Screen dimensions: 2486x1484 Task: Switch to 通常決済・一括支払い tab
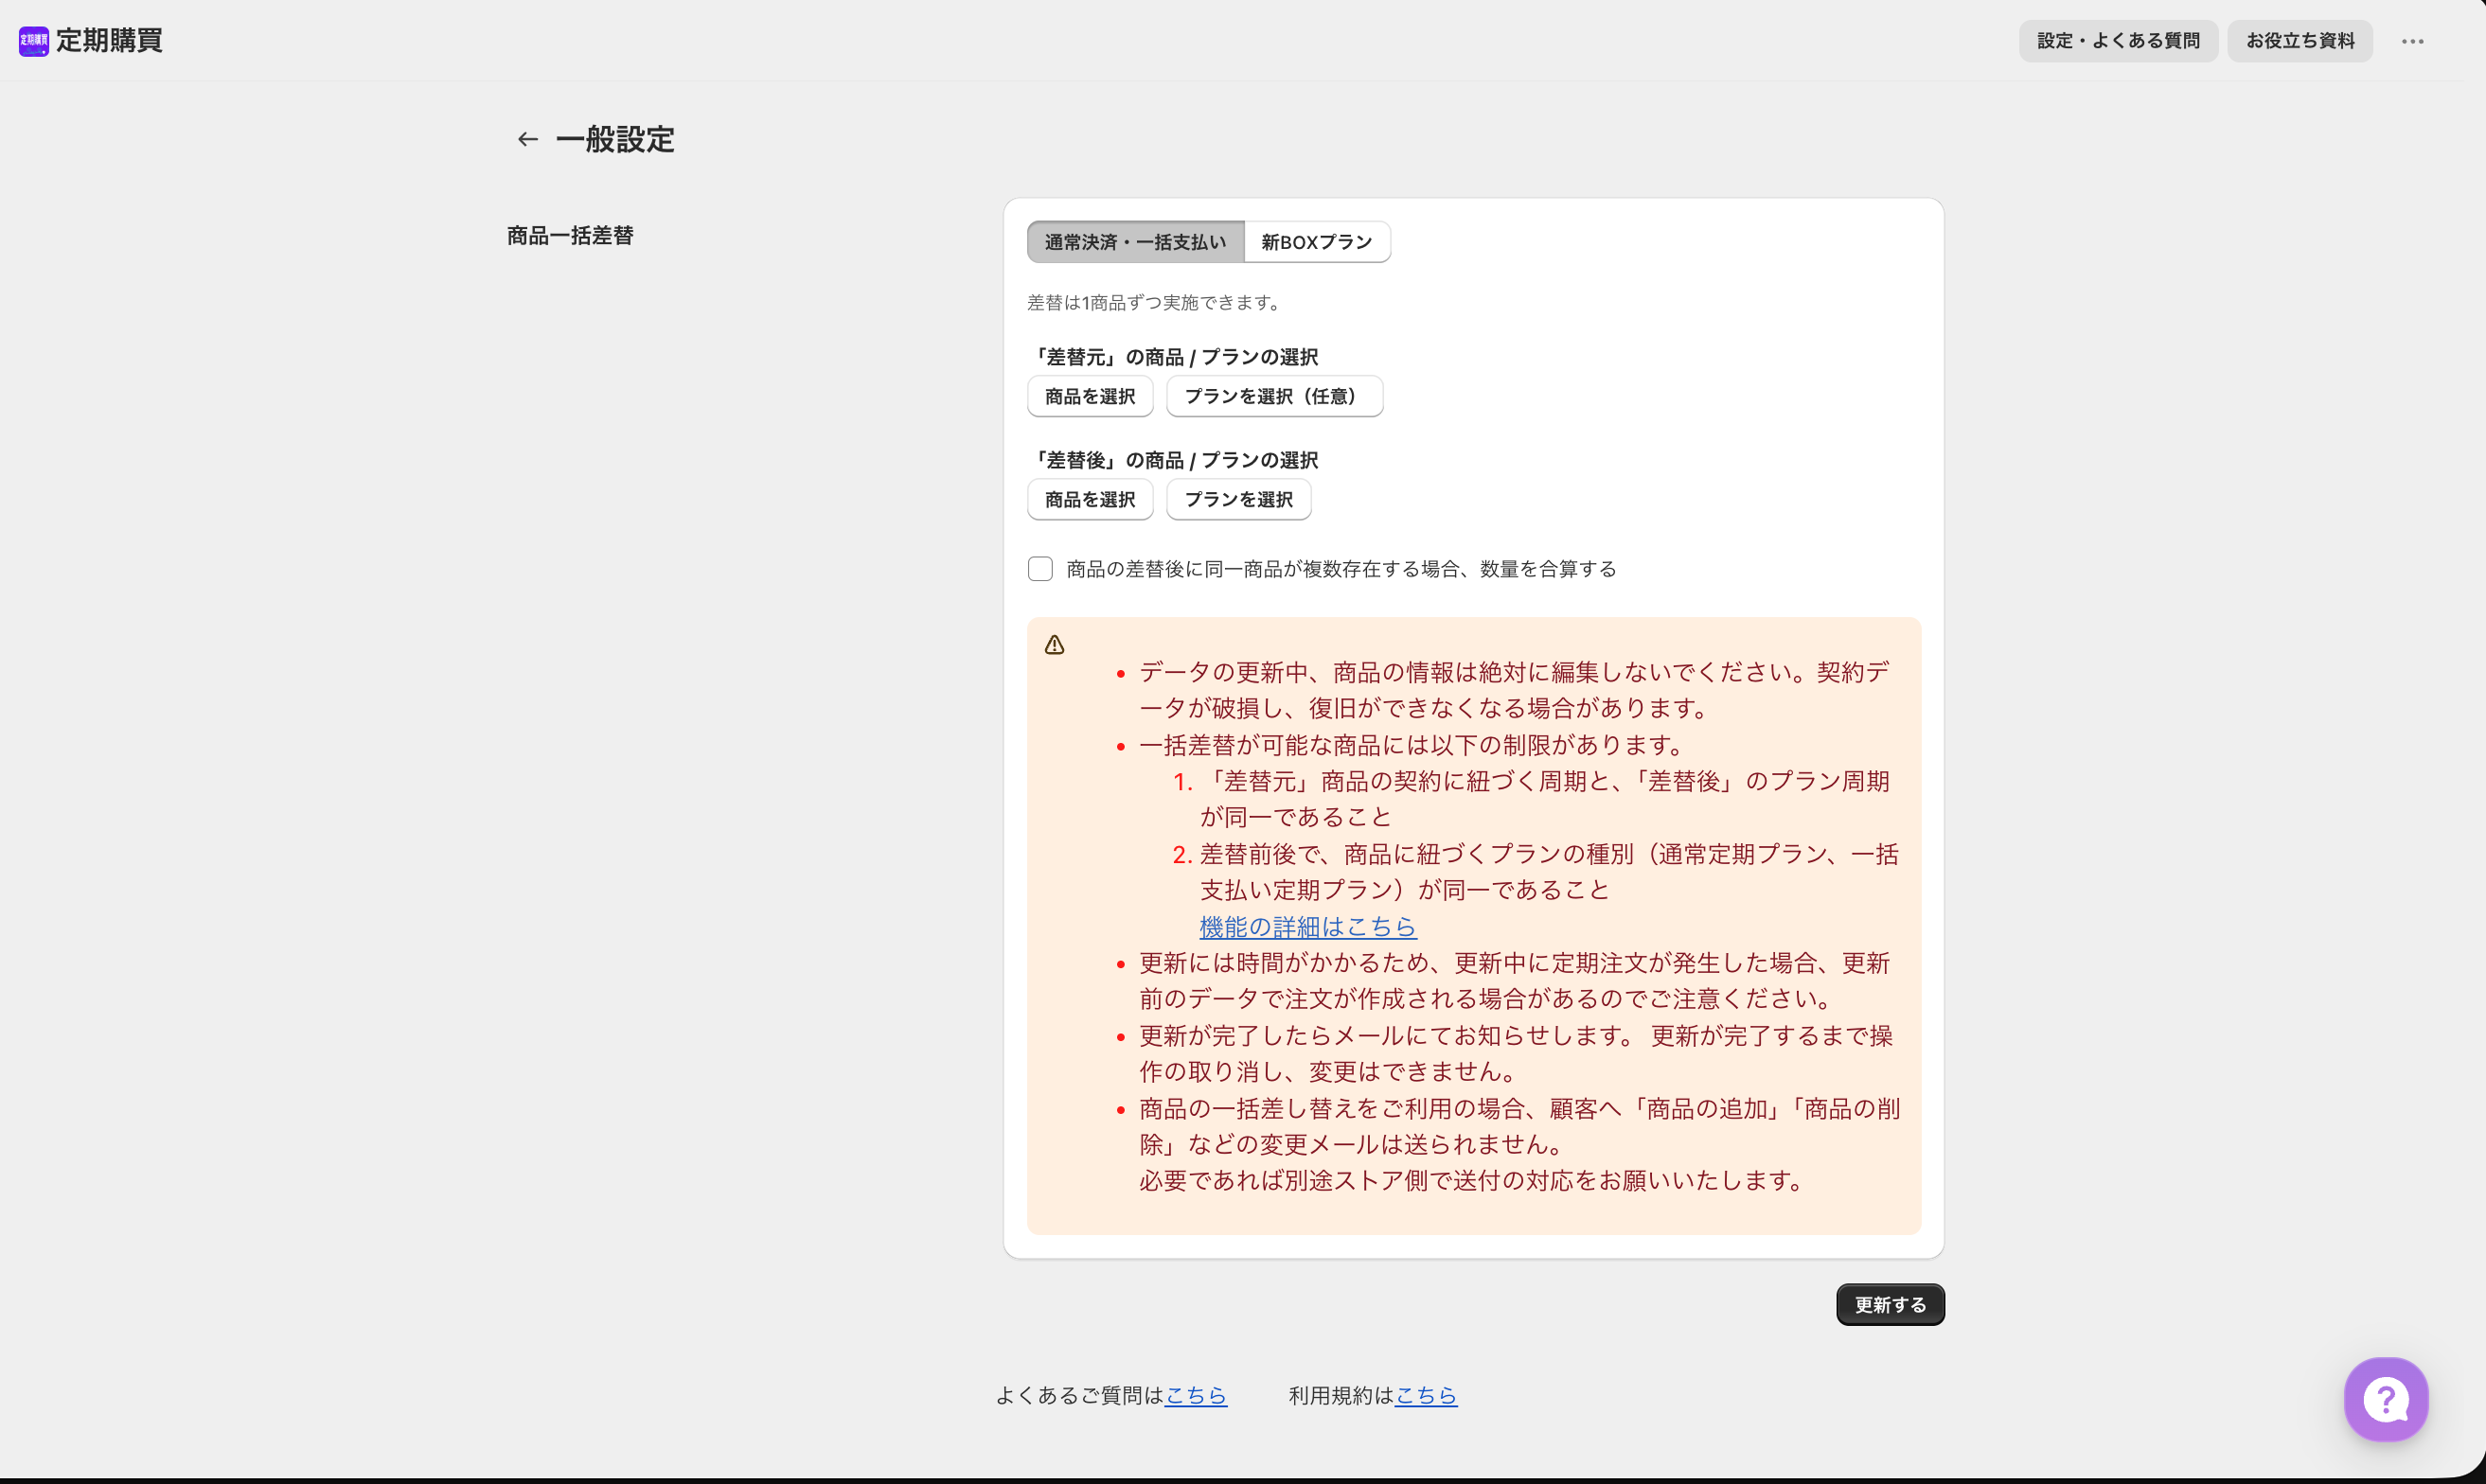[x=1135, y=242]
